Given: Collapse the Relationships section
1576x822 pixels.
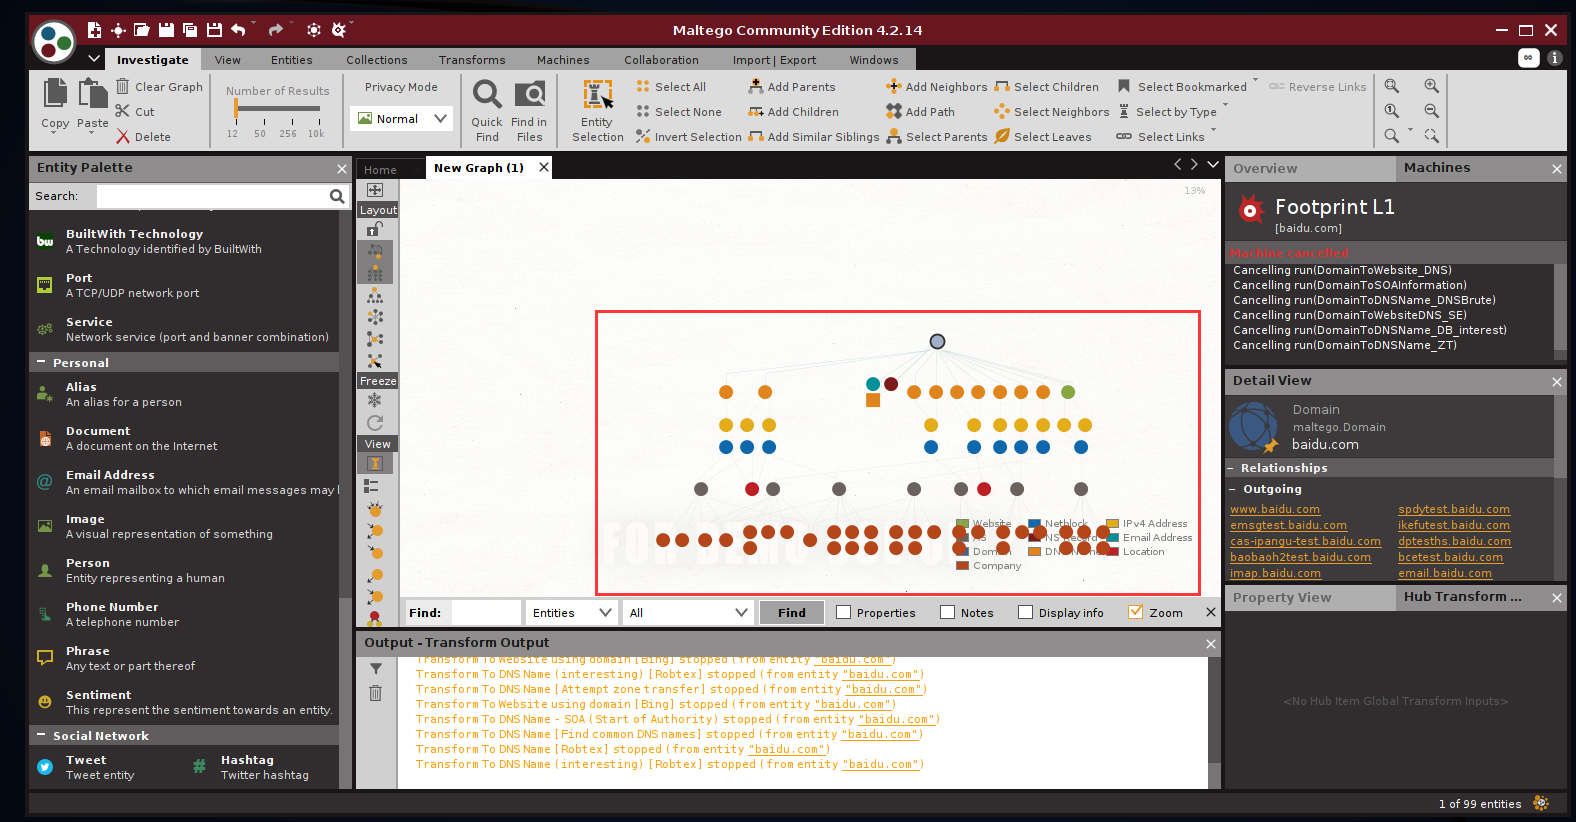Looking at the screenshot, I should tap(1232, 468).
